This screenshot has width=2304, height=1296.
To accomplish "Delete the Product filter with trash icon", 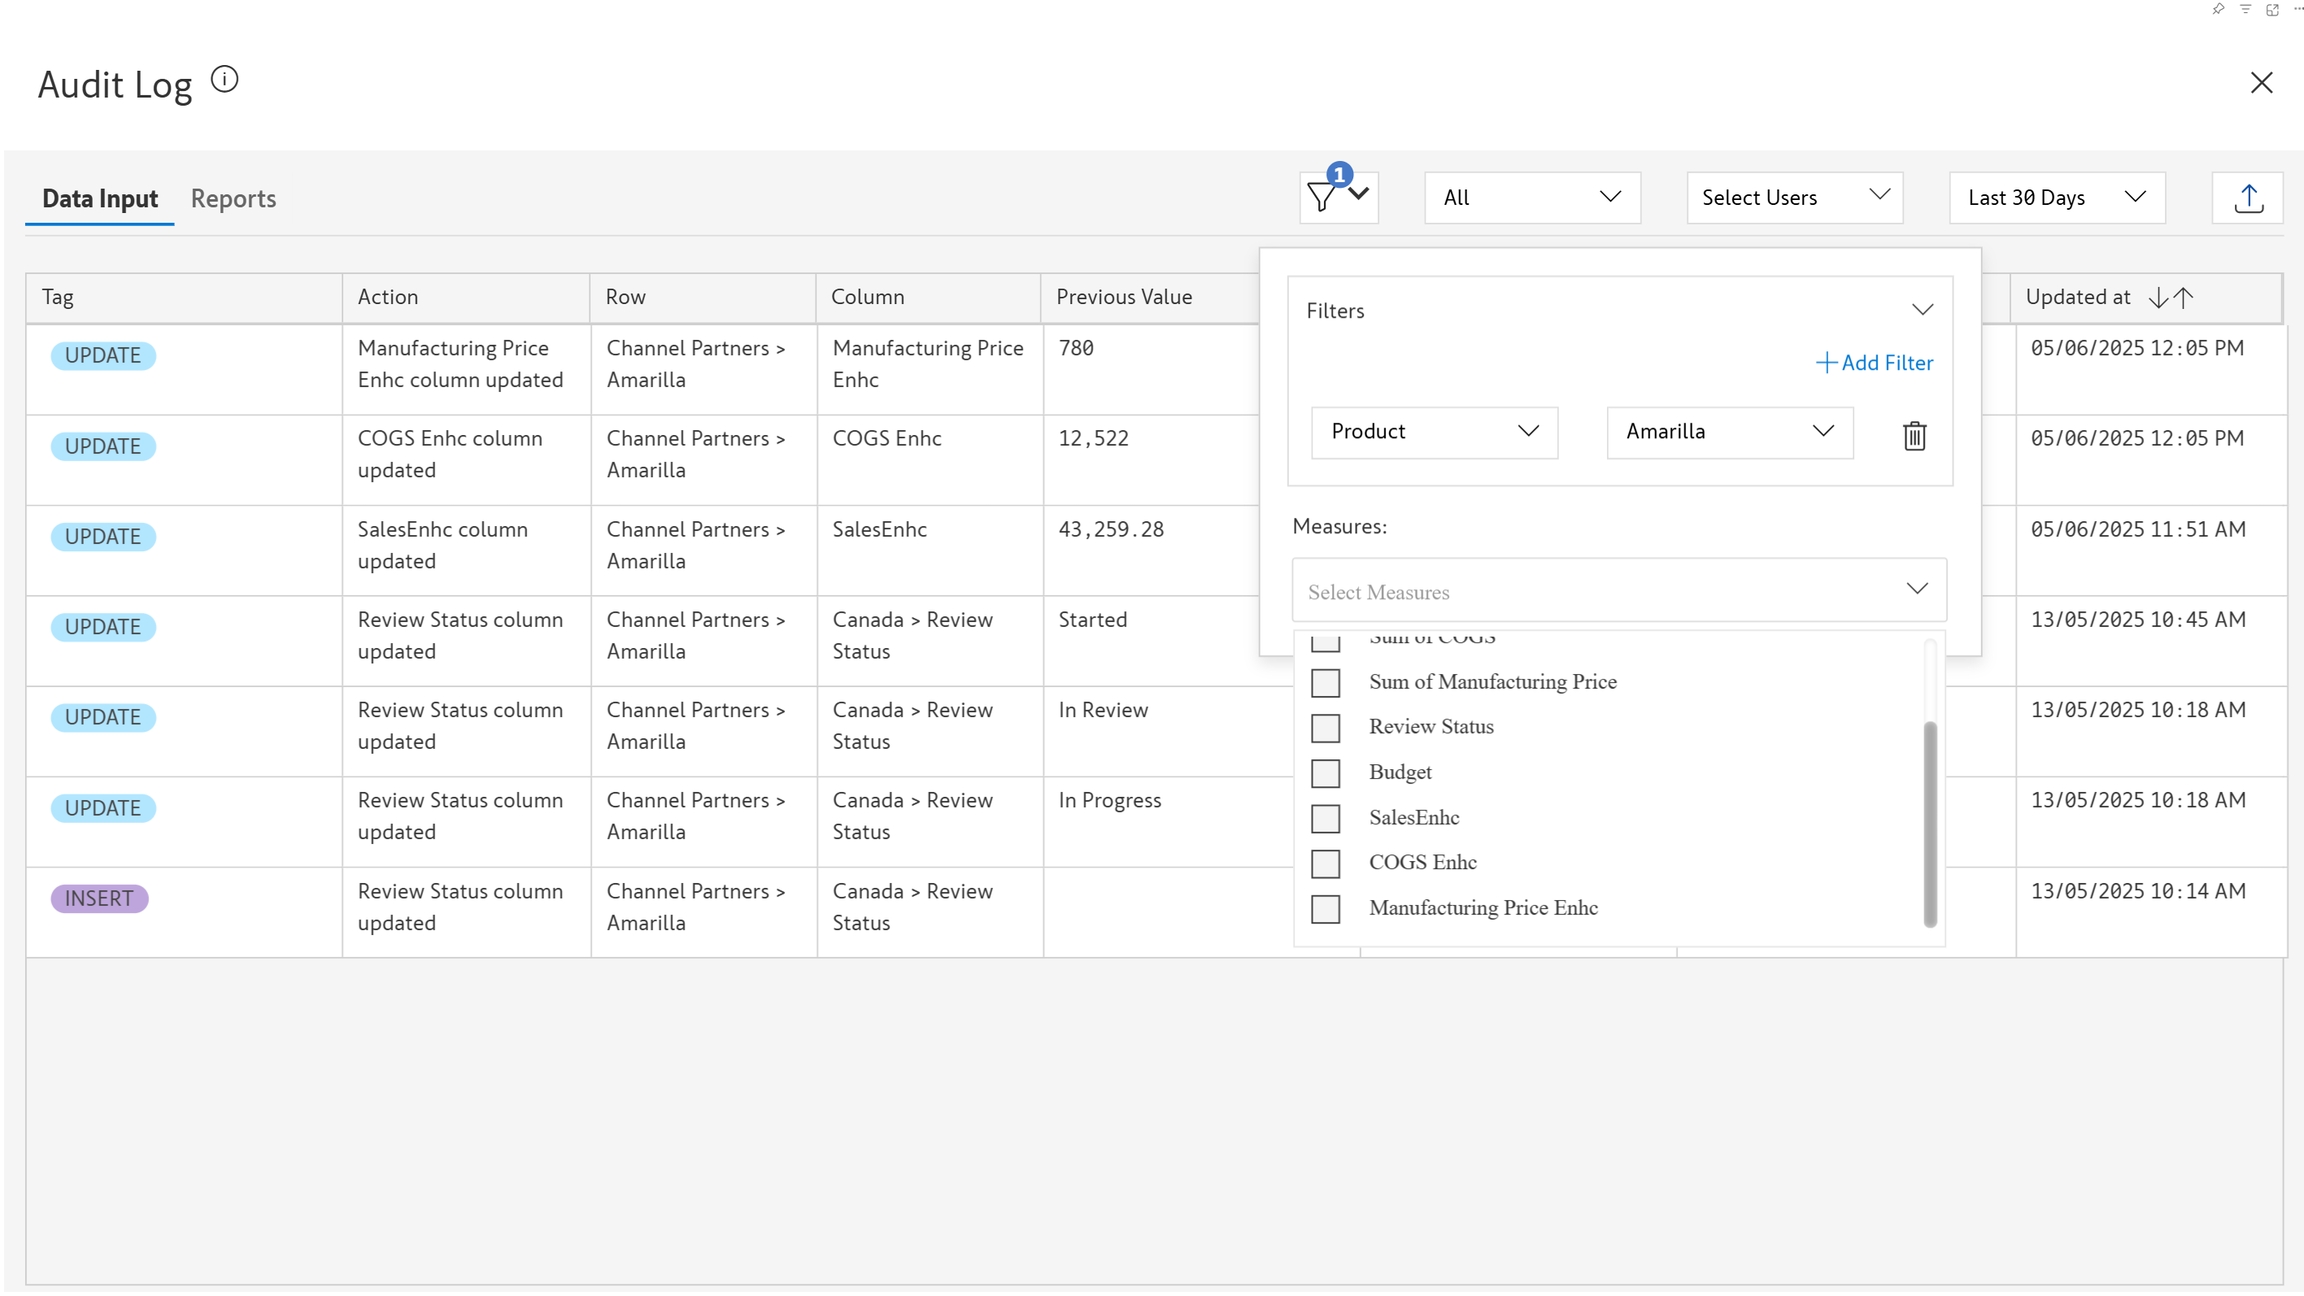I will coord(1914,435).
